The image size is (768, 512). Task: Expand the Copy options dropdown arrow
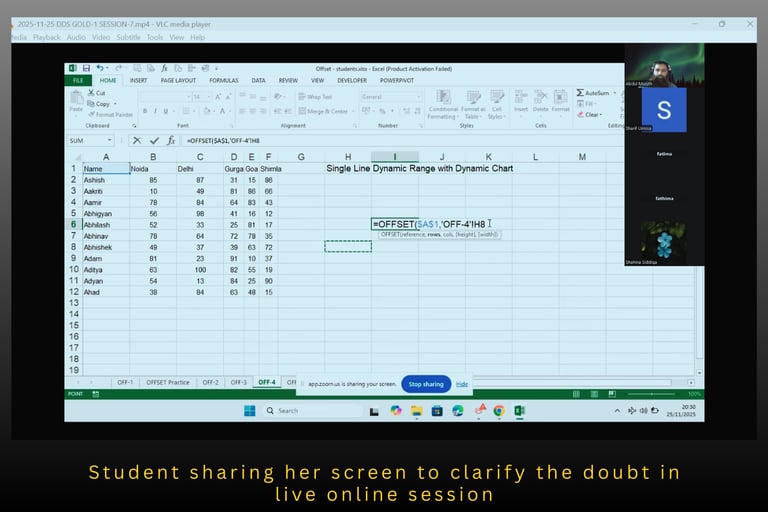(115, 104)
